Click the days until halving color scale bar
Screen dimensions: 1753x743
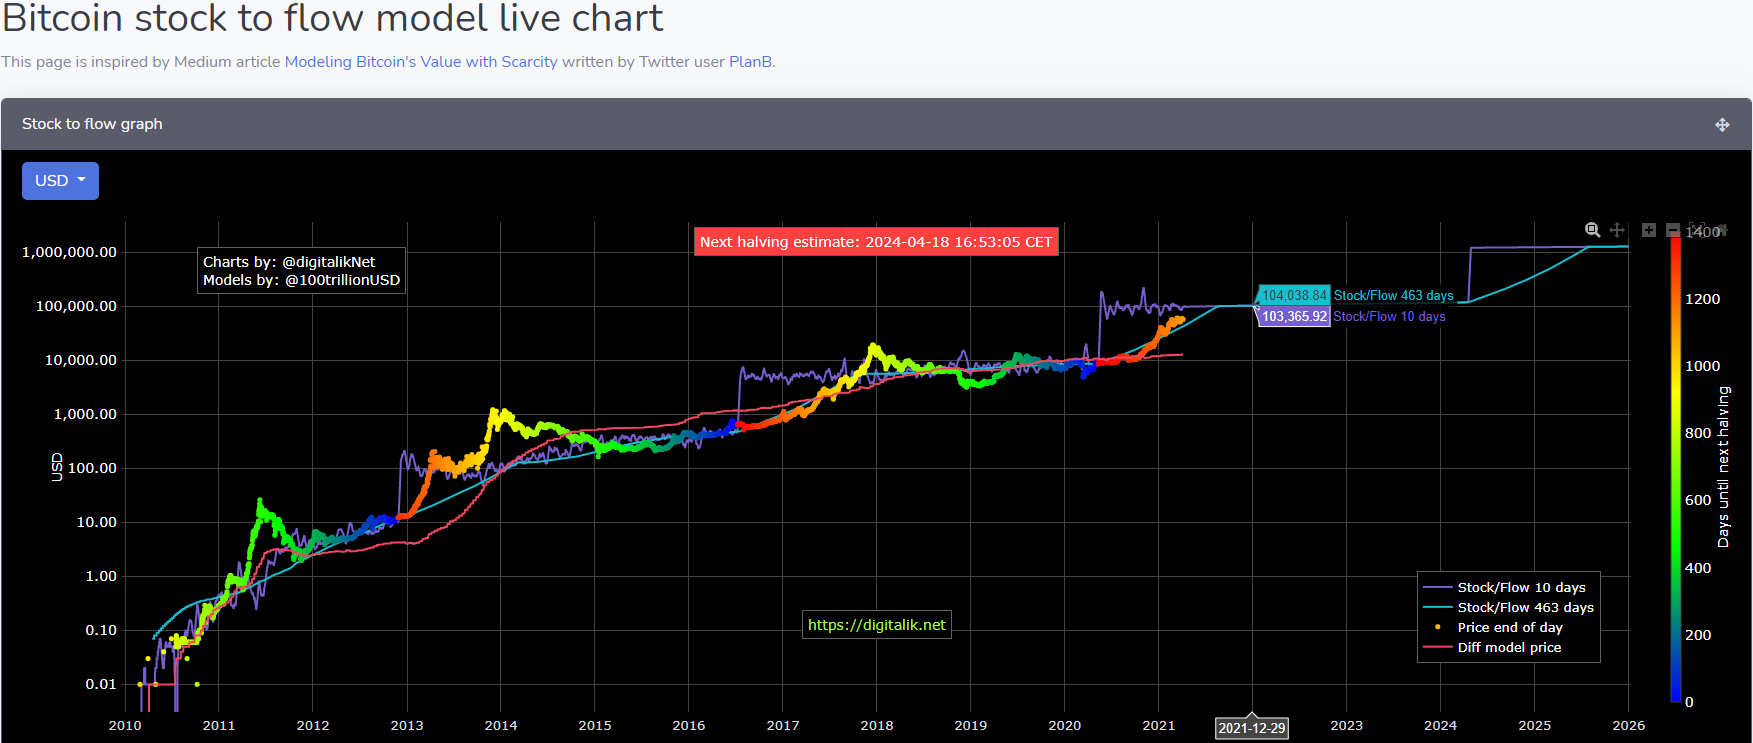1675,467
